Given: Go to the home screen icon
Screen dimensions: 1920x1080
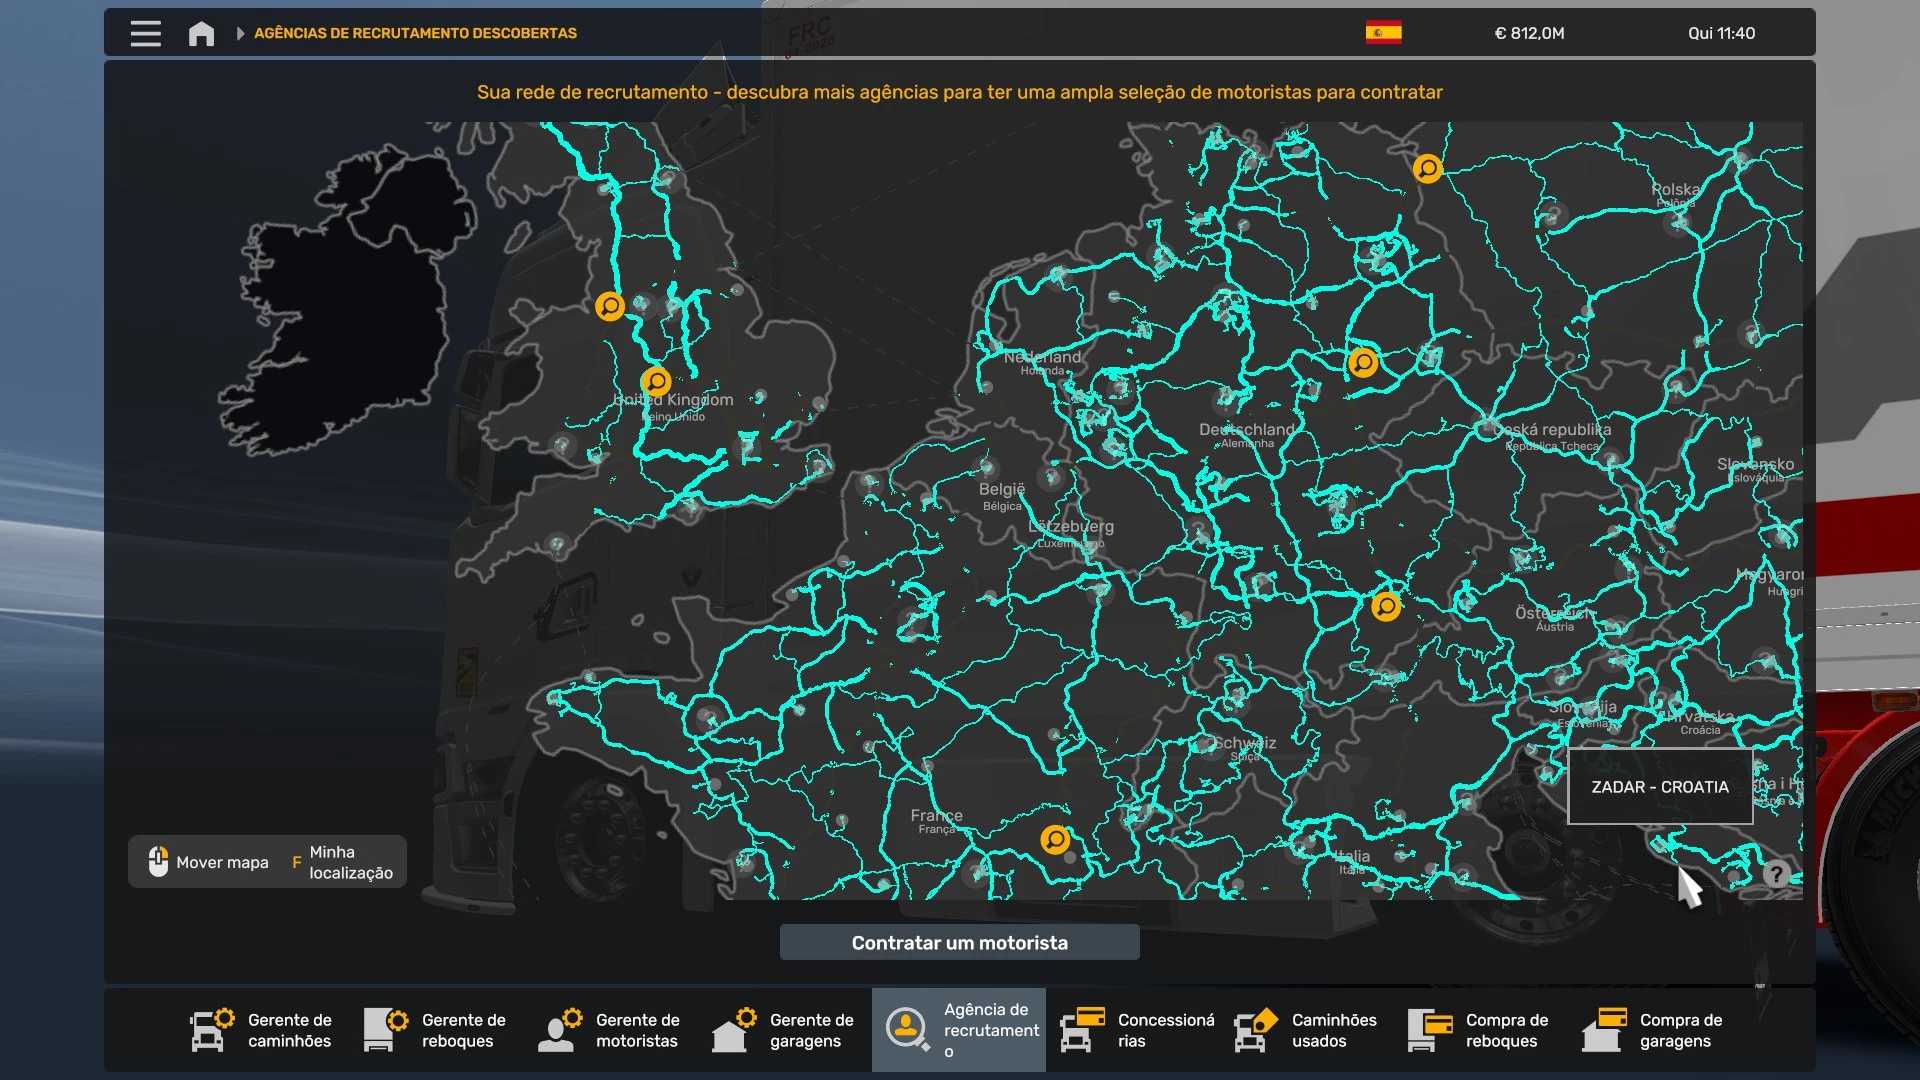Looking at the screenshot, I should (201, 33).
